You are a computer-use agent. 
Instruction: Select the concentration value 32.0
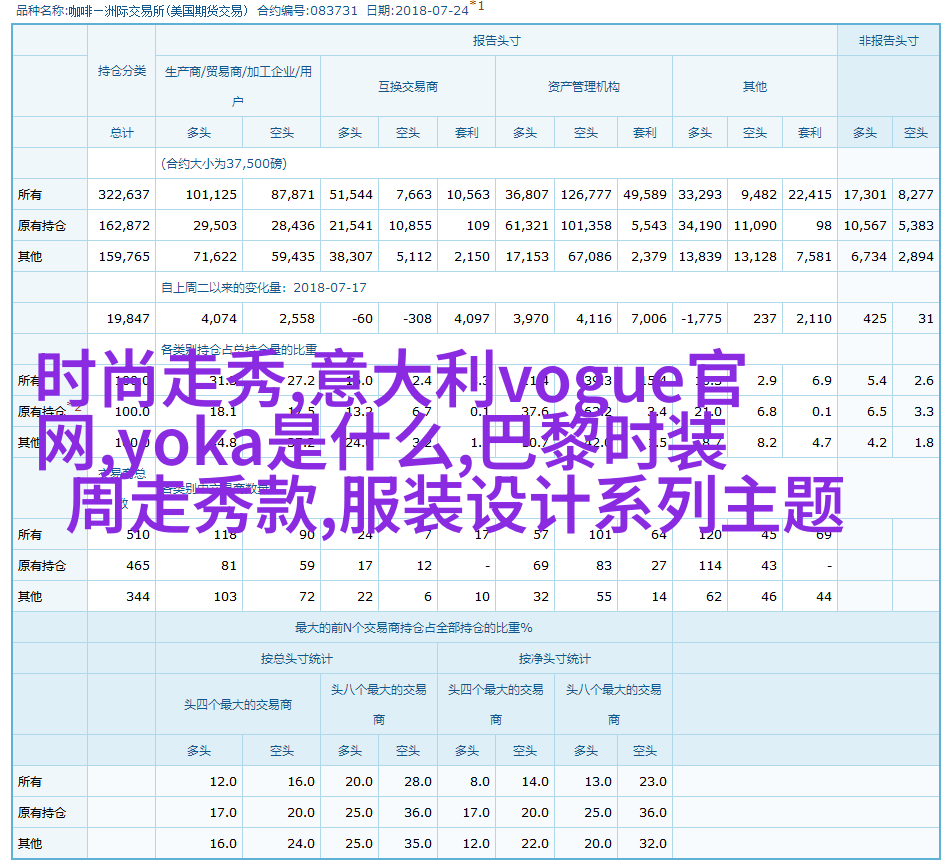pos(653,843)
